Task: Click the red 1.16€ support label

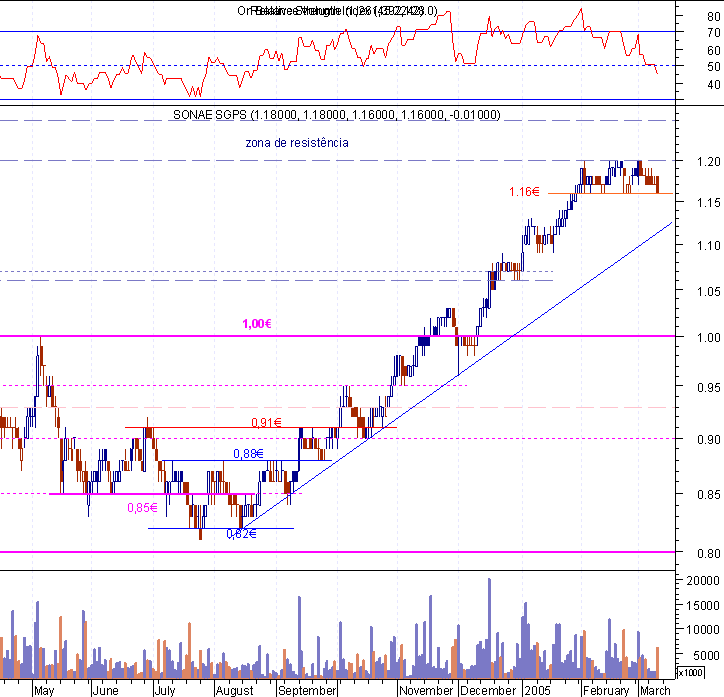Action: pos(524,192)
